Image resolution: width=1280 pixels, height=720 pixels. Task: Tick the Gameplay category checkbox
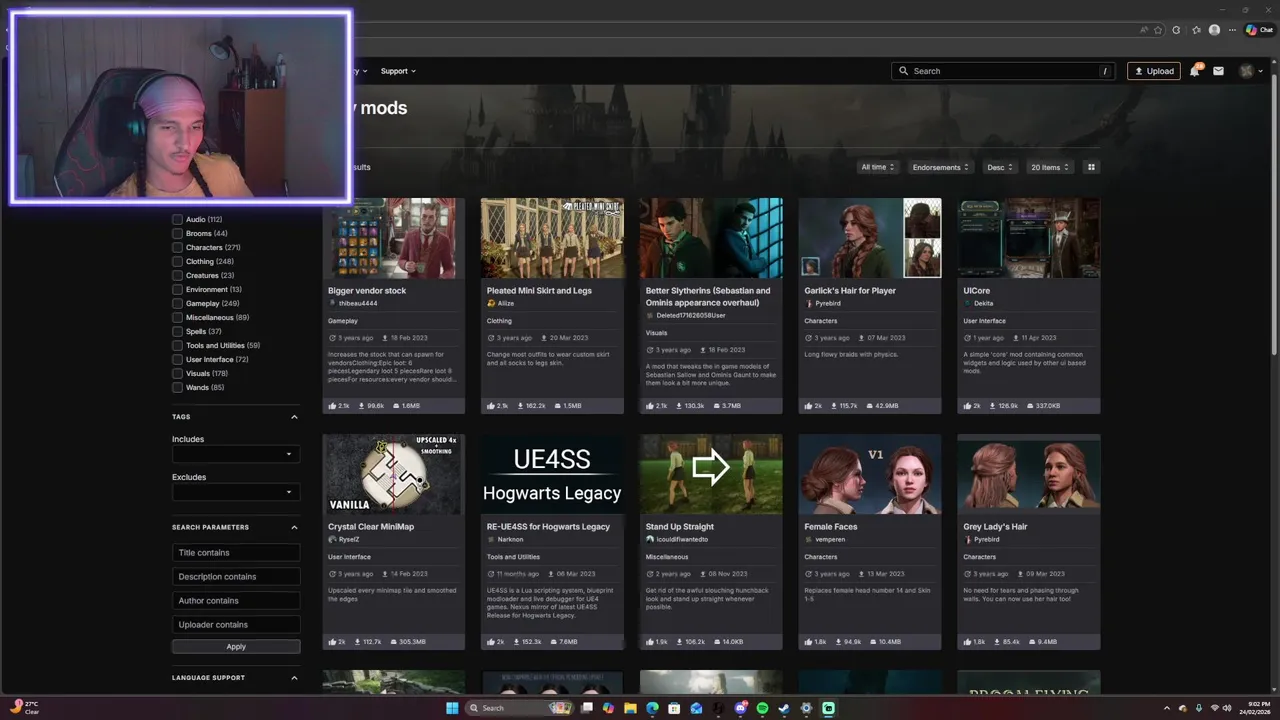tap(177, 303)
